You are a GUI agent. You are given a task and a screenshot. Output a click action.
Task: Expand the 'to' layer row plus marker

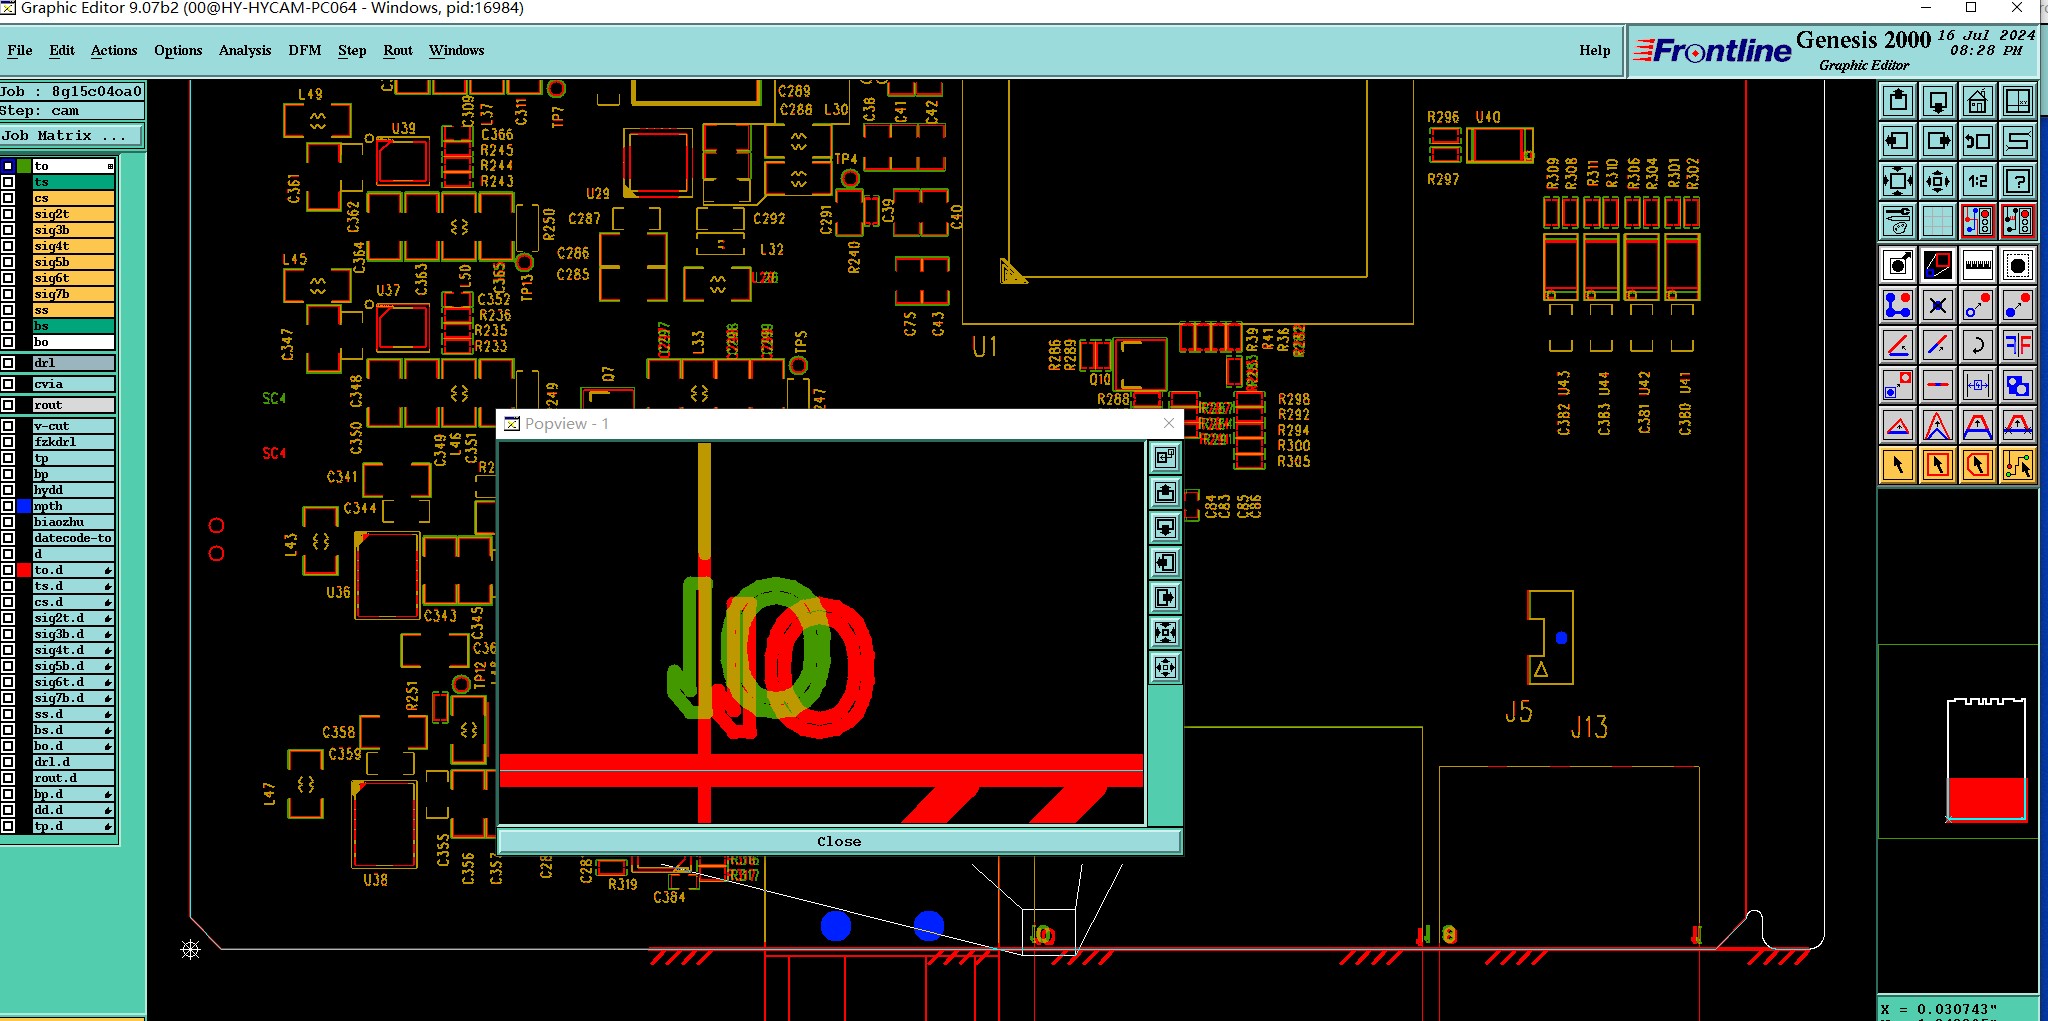[110, 166]
